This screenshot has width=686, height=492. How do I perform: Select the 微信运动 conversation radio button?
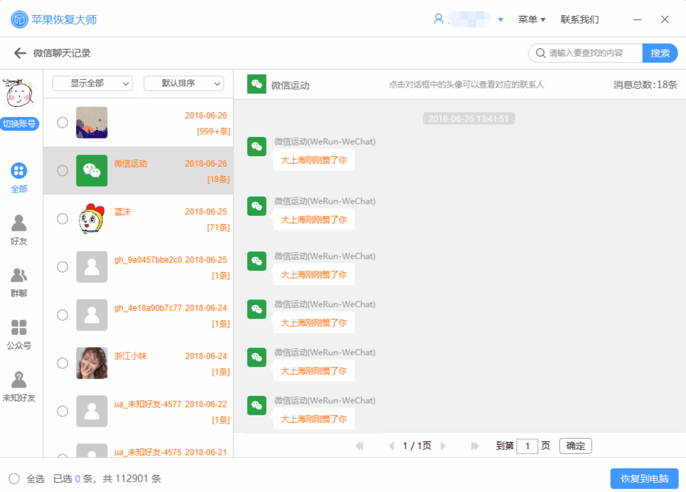(x=62, y=171)
